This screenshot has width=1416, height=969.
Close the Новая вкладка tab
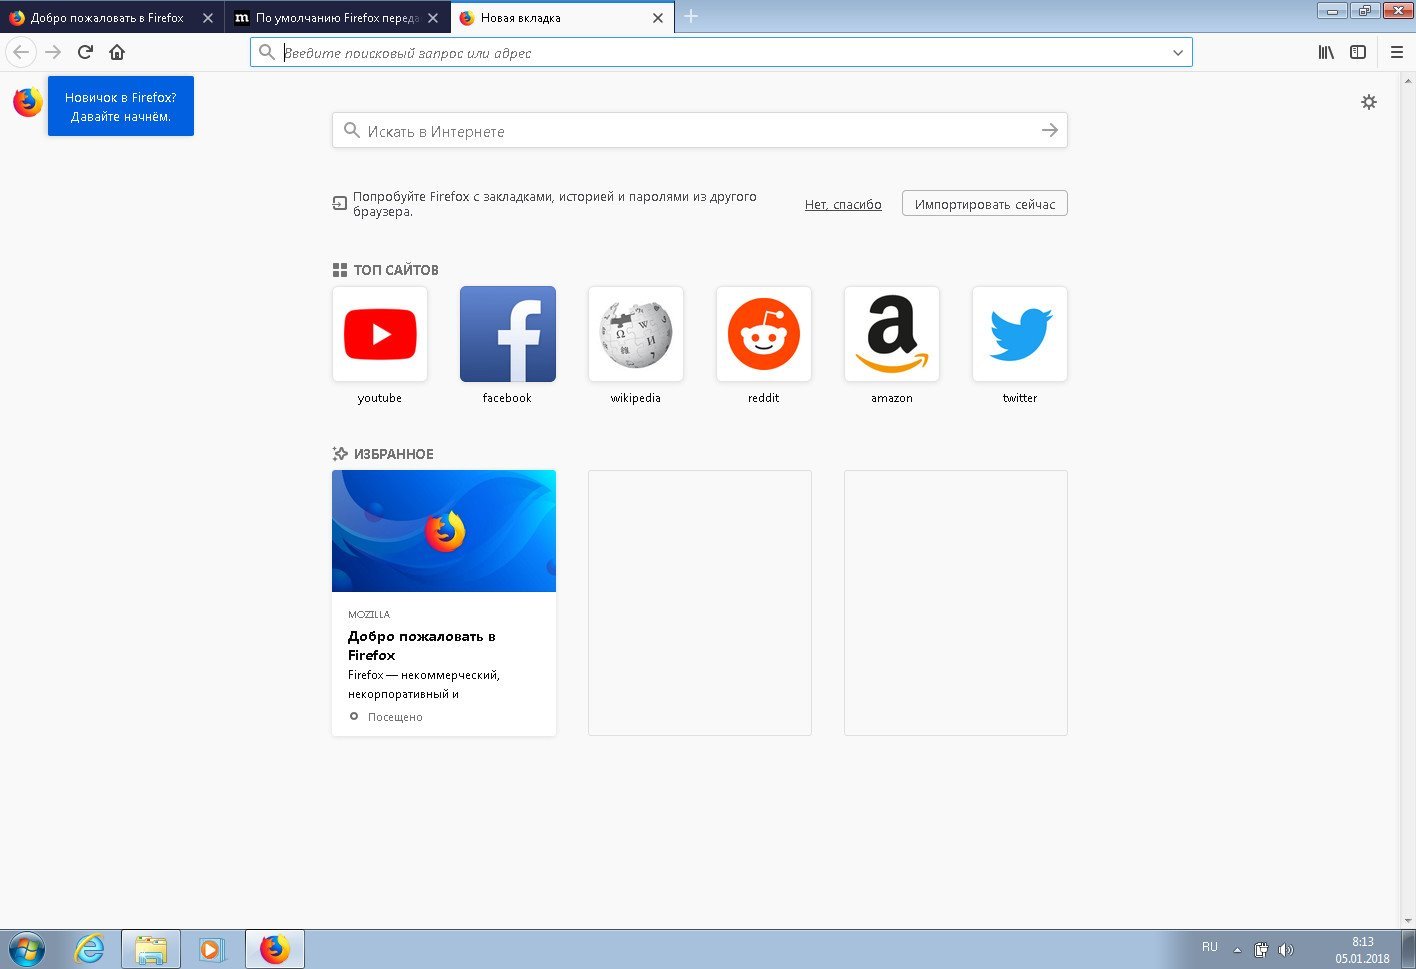pyautogui.click(x=658, y=18)
